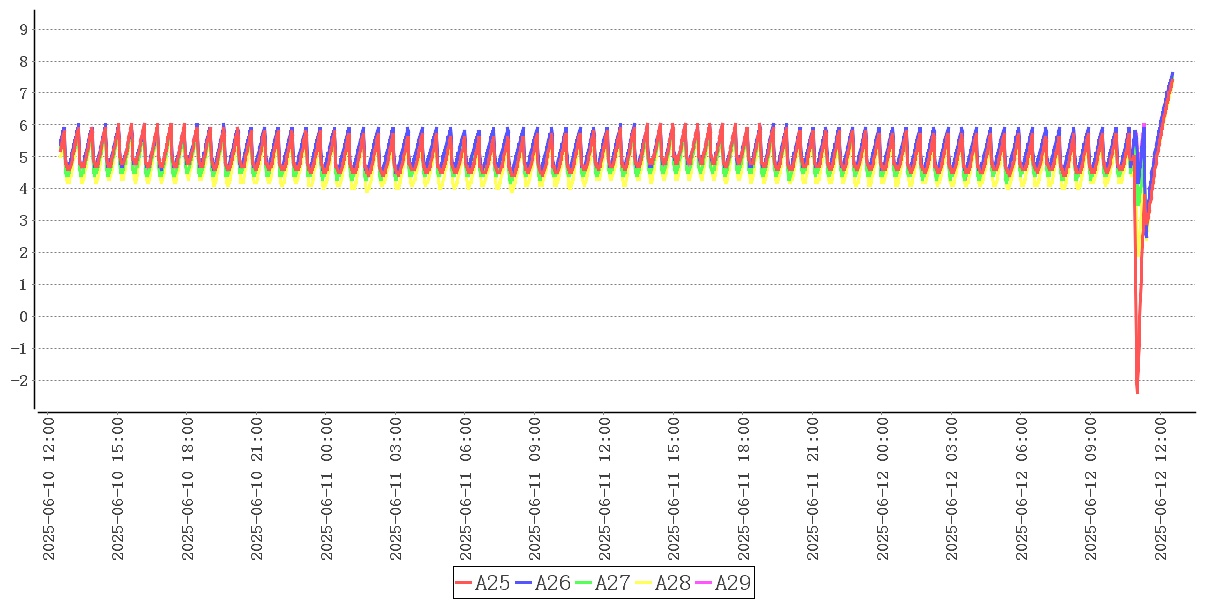This screenshot has width=1207, height=600.
Task: Click the y-axis value 0 label
Action: tap(23, 317)
